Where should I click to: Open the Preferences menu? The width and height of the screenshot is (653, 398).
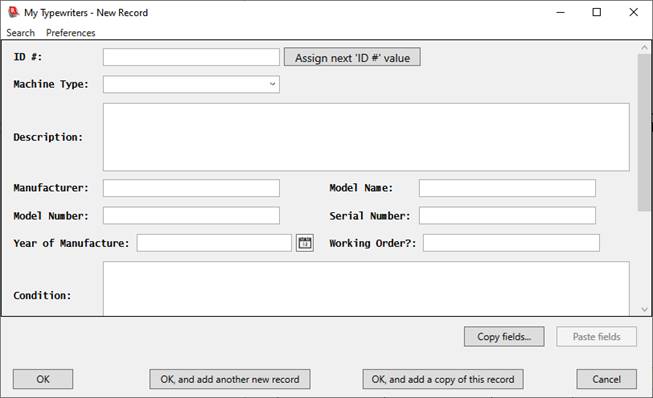click(x=71, y=33)
